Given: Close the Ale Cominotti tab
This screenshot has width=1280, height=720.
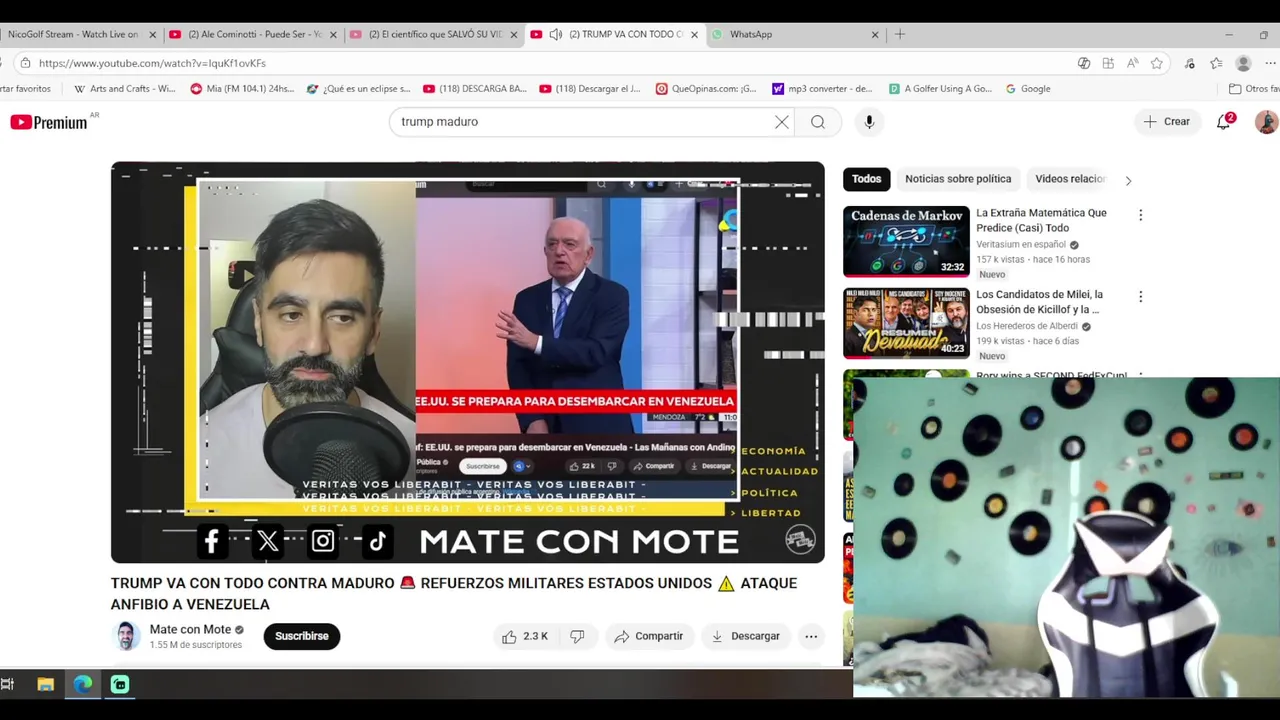Looking at the screenshot, I should point(334,34).
